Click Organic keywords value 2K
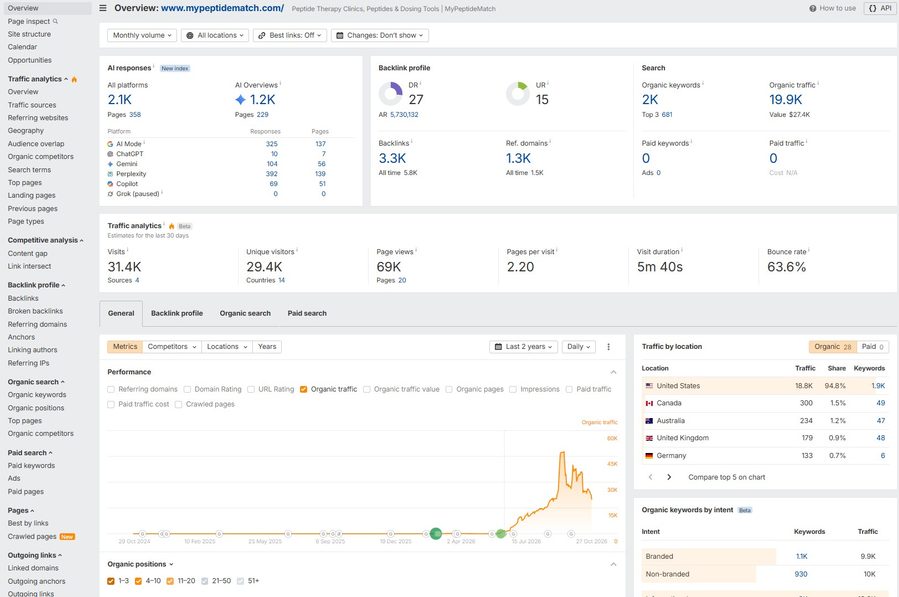The height and width of the screenshot is (597, 899). 650,100
